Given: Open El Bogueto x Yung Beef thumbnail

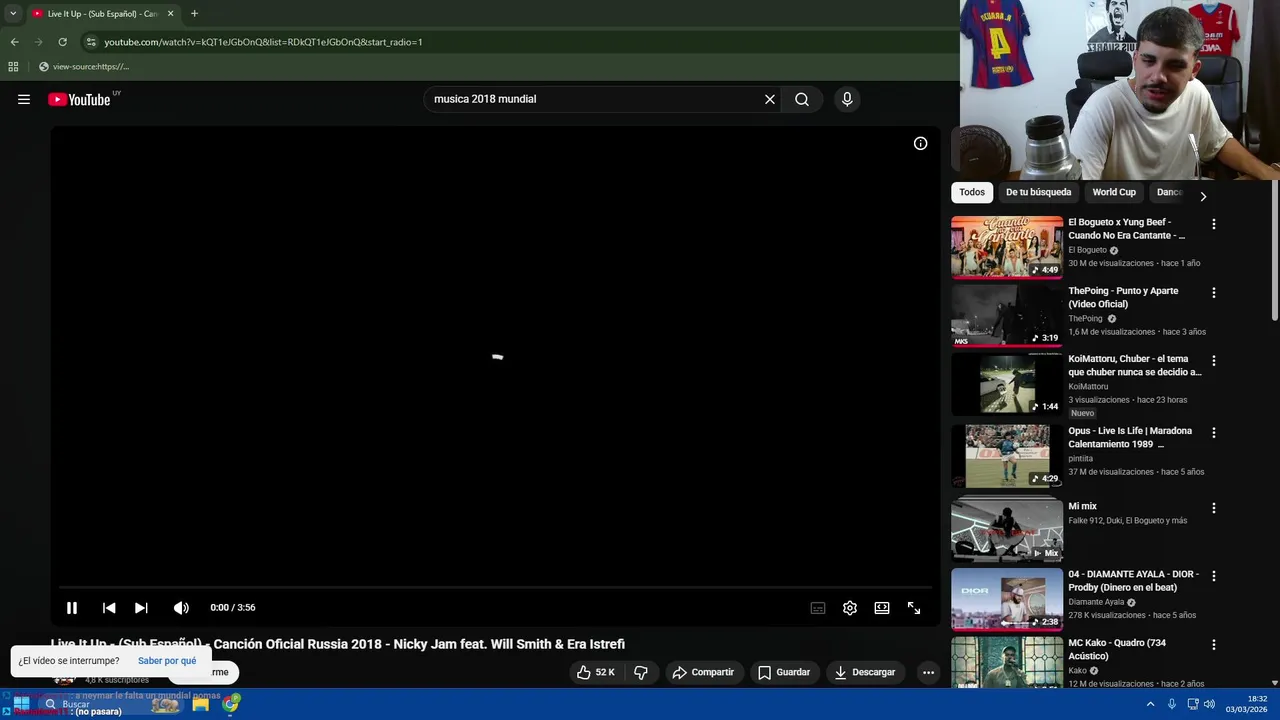Looking at the screenshot, I should pos(1007,247).
